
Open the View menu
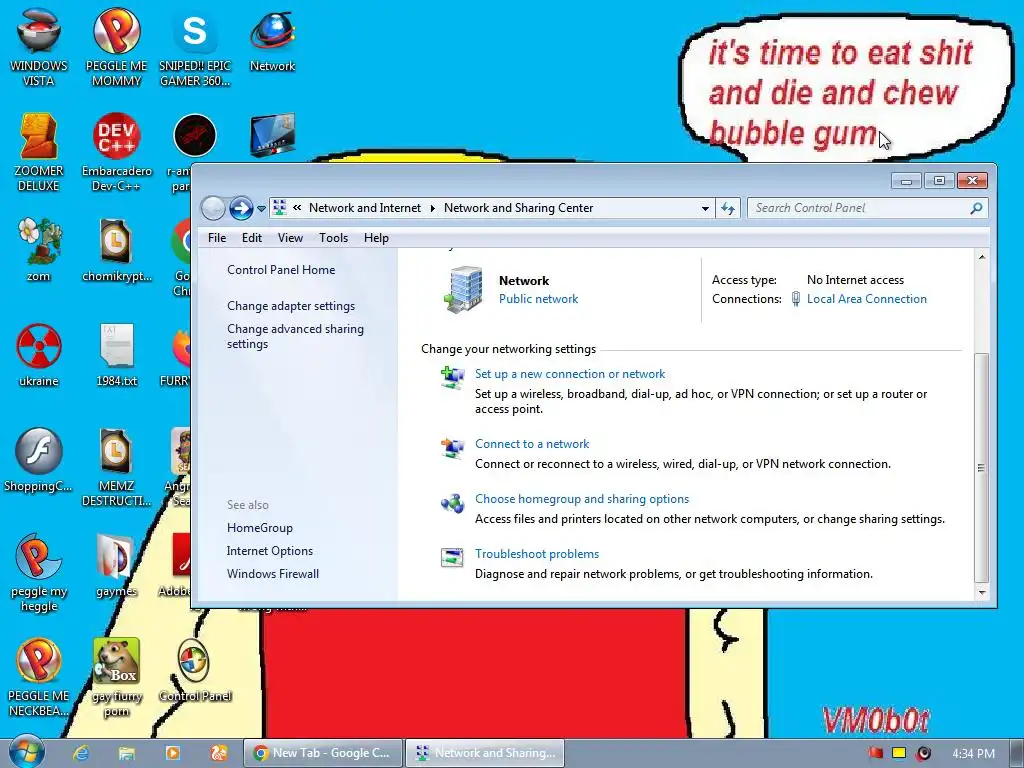pyautogui.click(x=290, y=238)
